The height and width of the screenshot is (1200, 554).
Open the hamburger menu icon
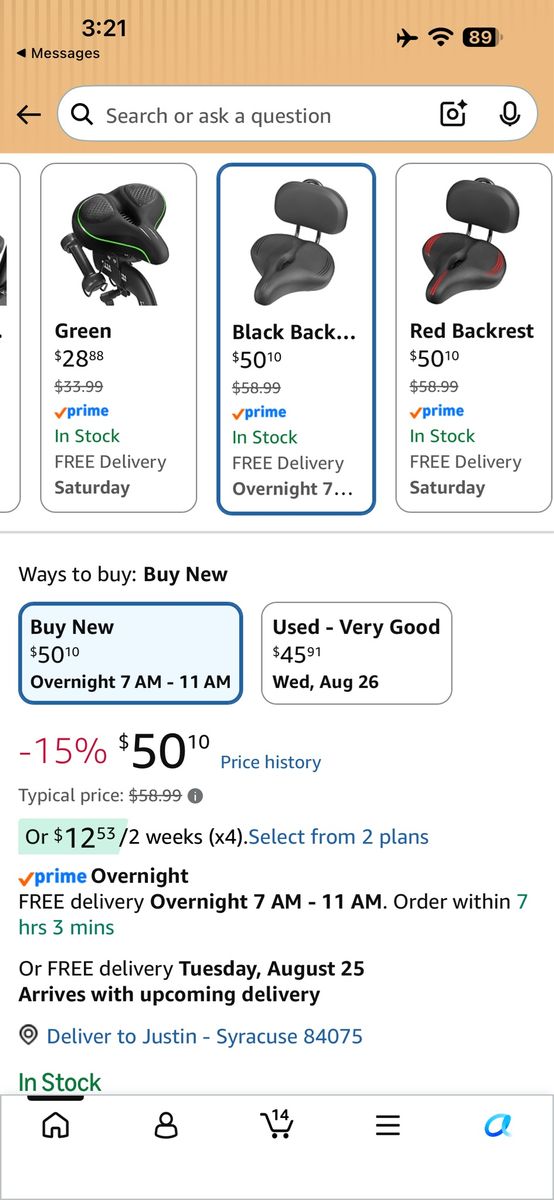388,1125
